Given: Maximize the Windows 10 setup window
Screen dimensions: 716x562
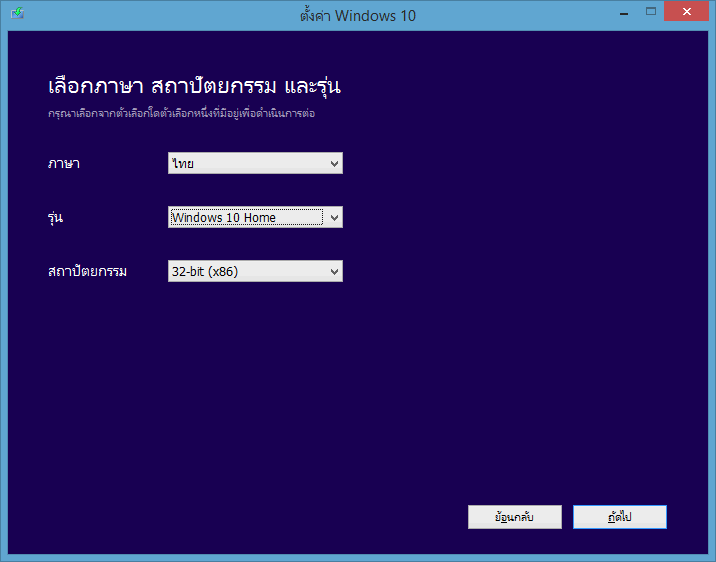Looking at the screenshot, I should tap(649, 12).
